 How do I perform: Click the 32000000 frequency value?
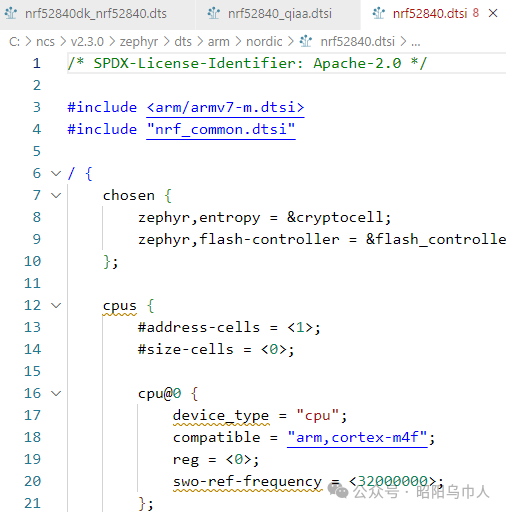click(392, 481)
